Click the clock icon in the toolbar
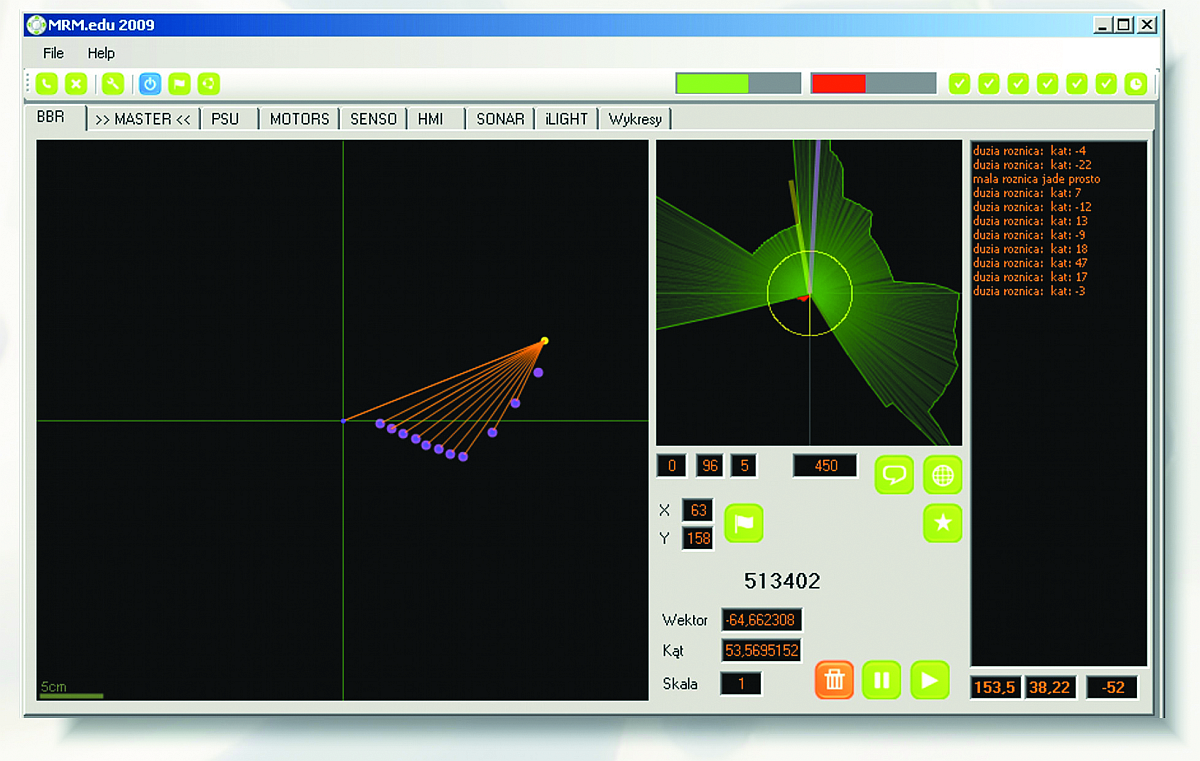This screenshot has width=1200, height=761. point(1135,84)
